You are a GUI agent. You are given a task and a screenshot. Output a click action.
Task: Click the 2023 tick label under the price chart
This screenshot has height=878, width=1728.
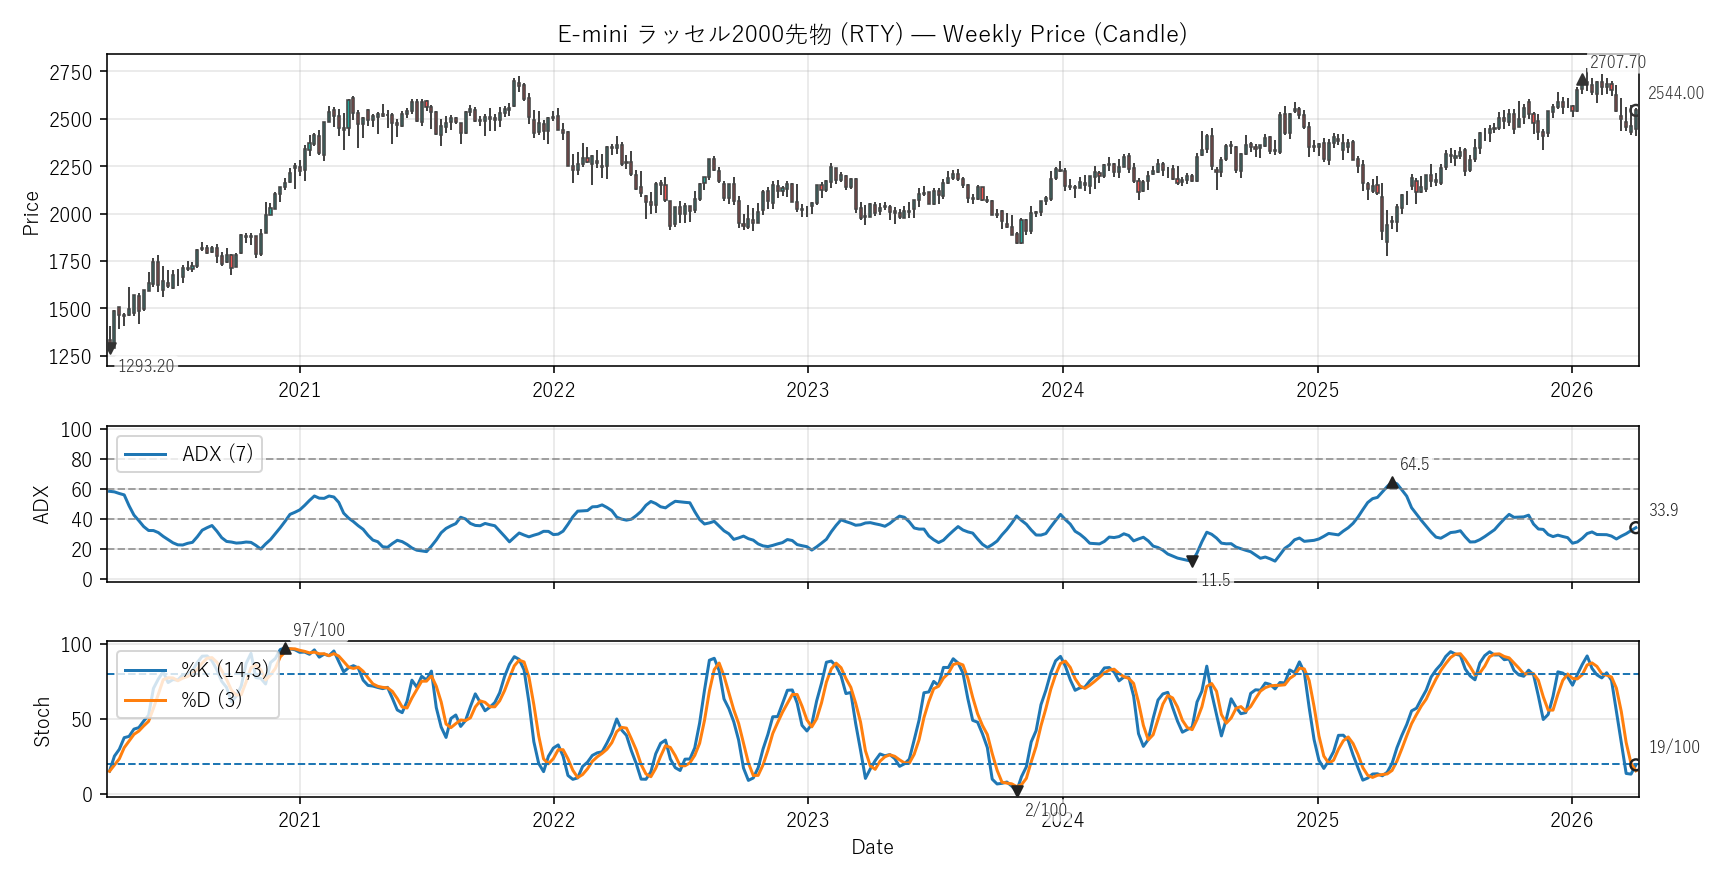(x=807, y=391)
